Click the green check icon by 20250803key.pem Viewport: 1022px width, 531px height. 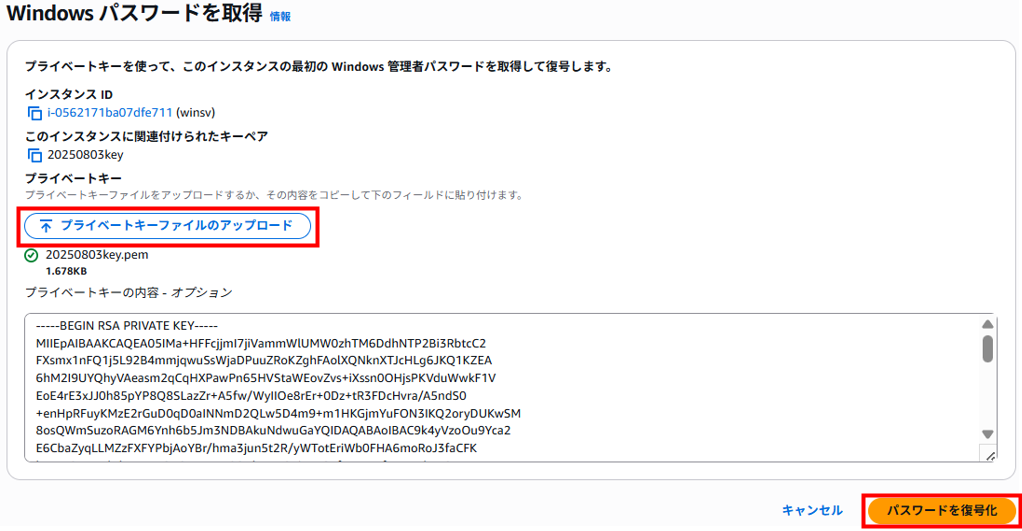click(x=31, y=255)
